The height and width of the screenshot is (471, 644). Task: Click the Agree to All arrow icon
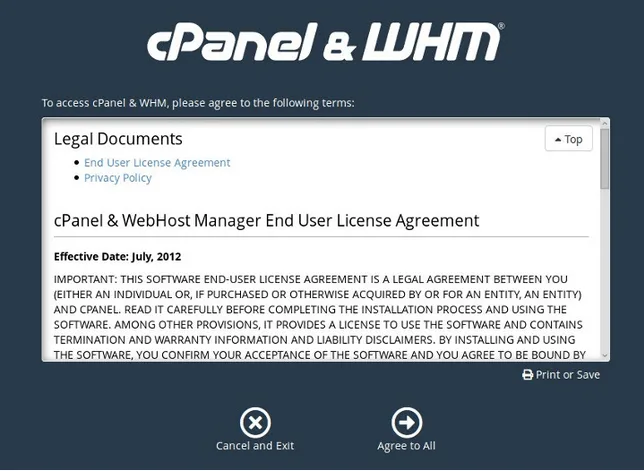pyautogui.click(x=407, y=423)
